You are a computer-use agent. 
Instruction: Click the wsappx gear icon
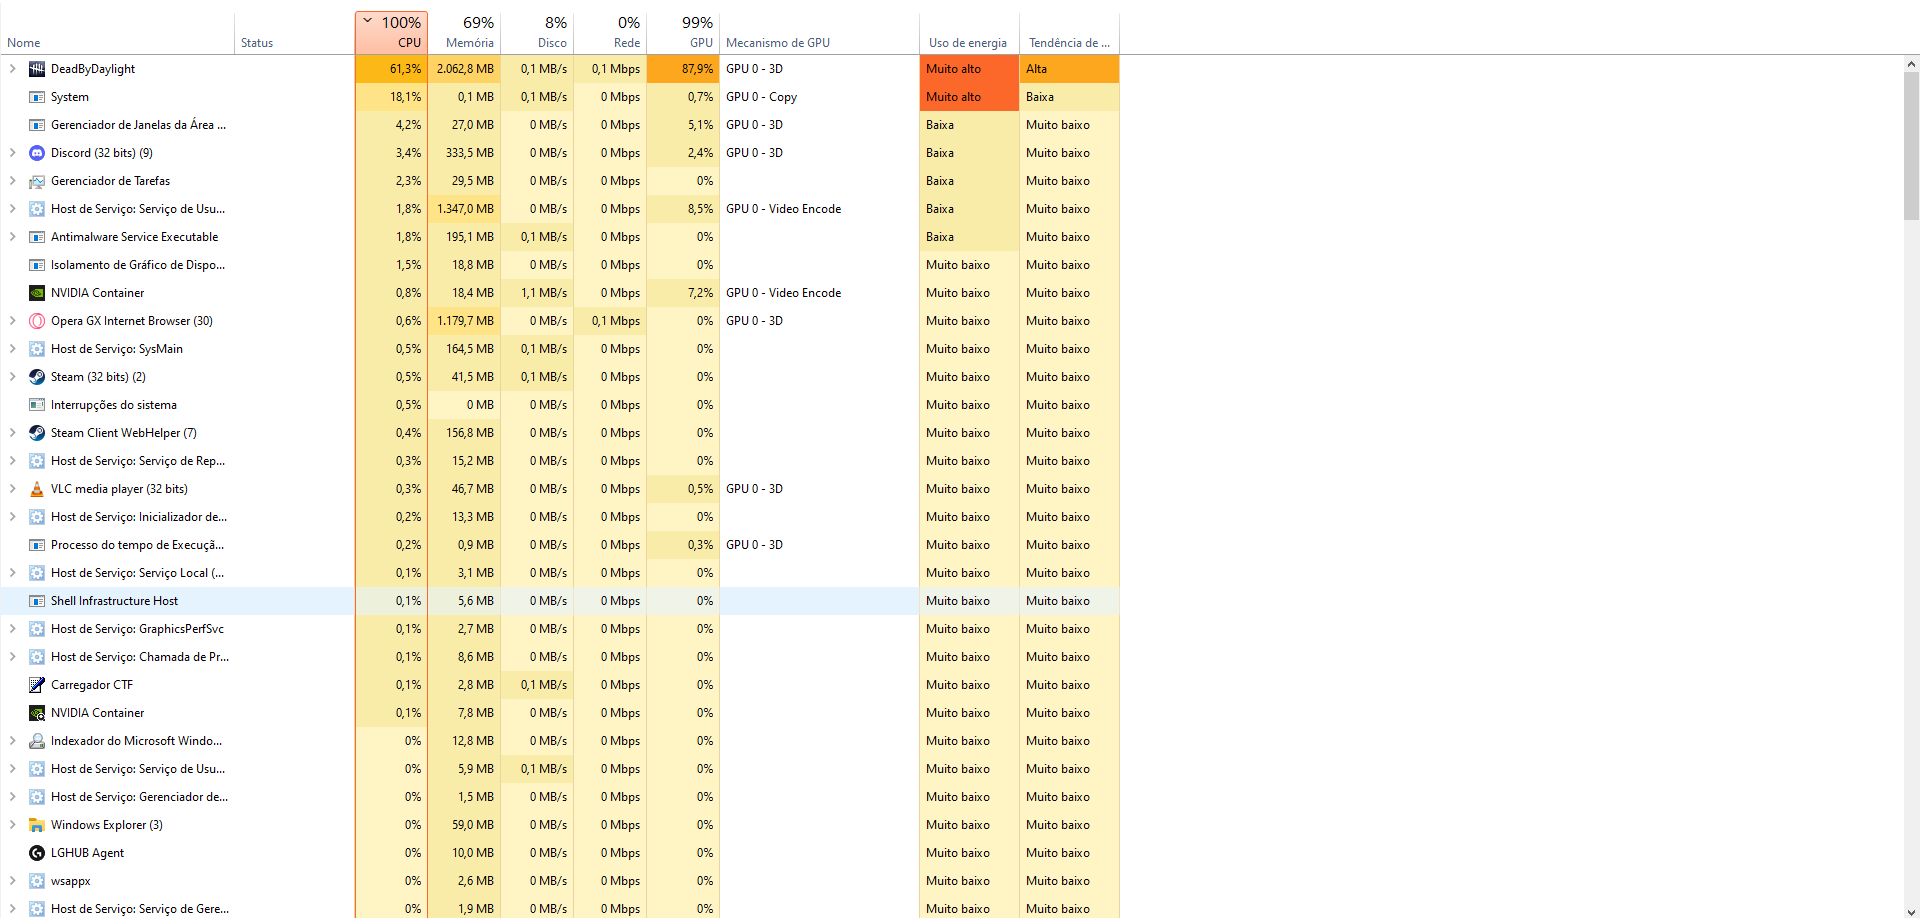pyautogui.click(x=37, y=881)
